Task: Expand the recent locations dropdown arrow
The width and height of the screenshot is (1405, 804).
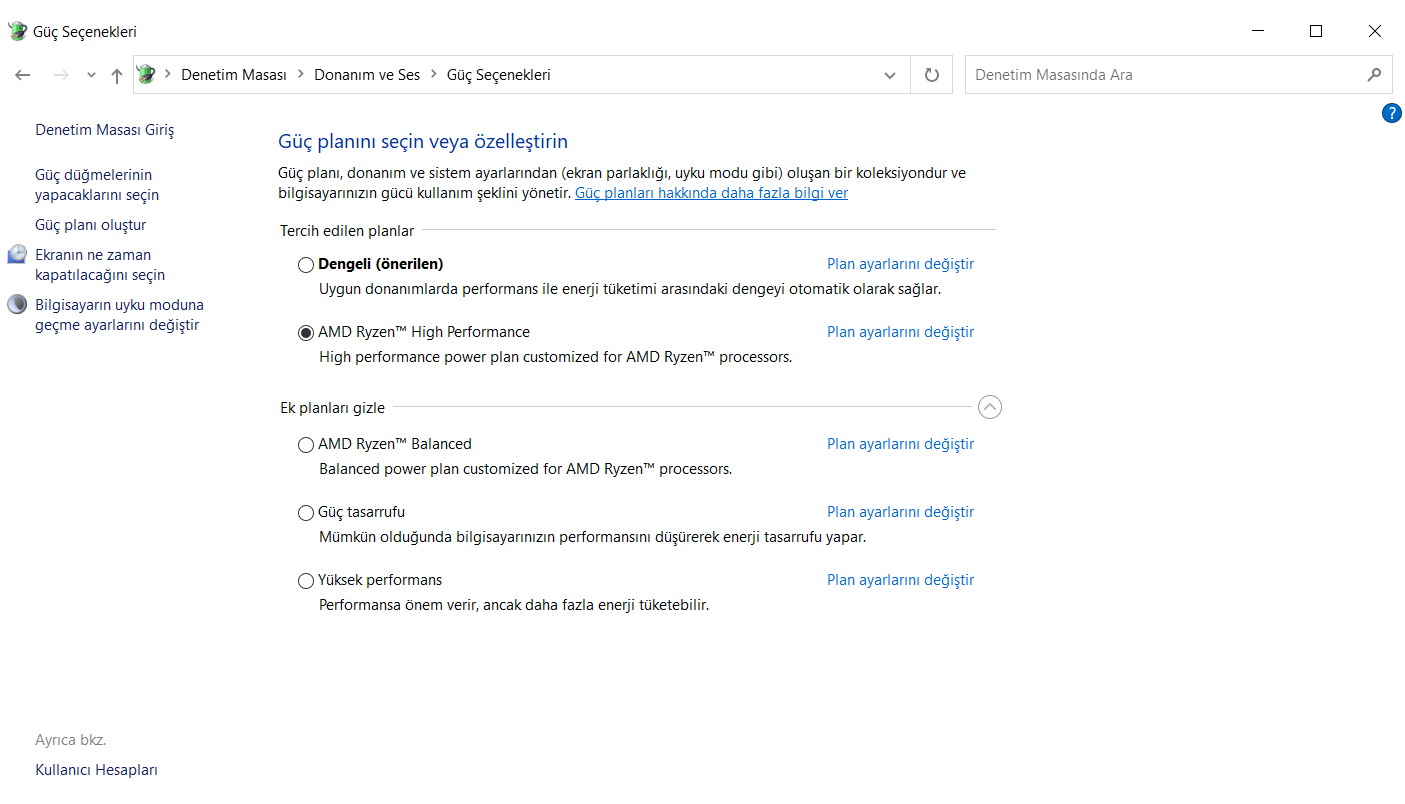Action: point(92,75)
